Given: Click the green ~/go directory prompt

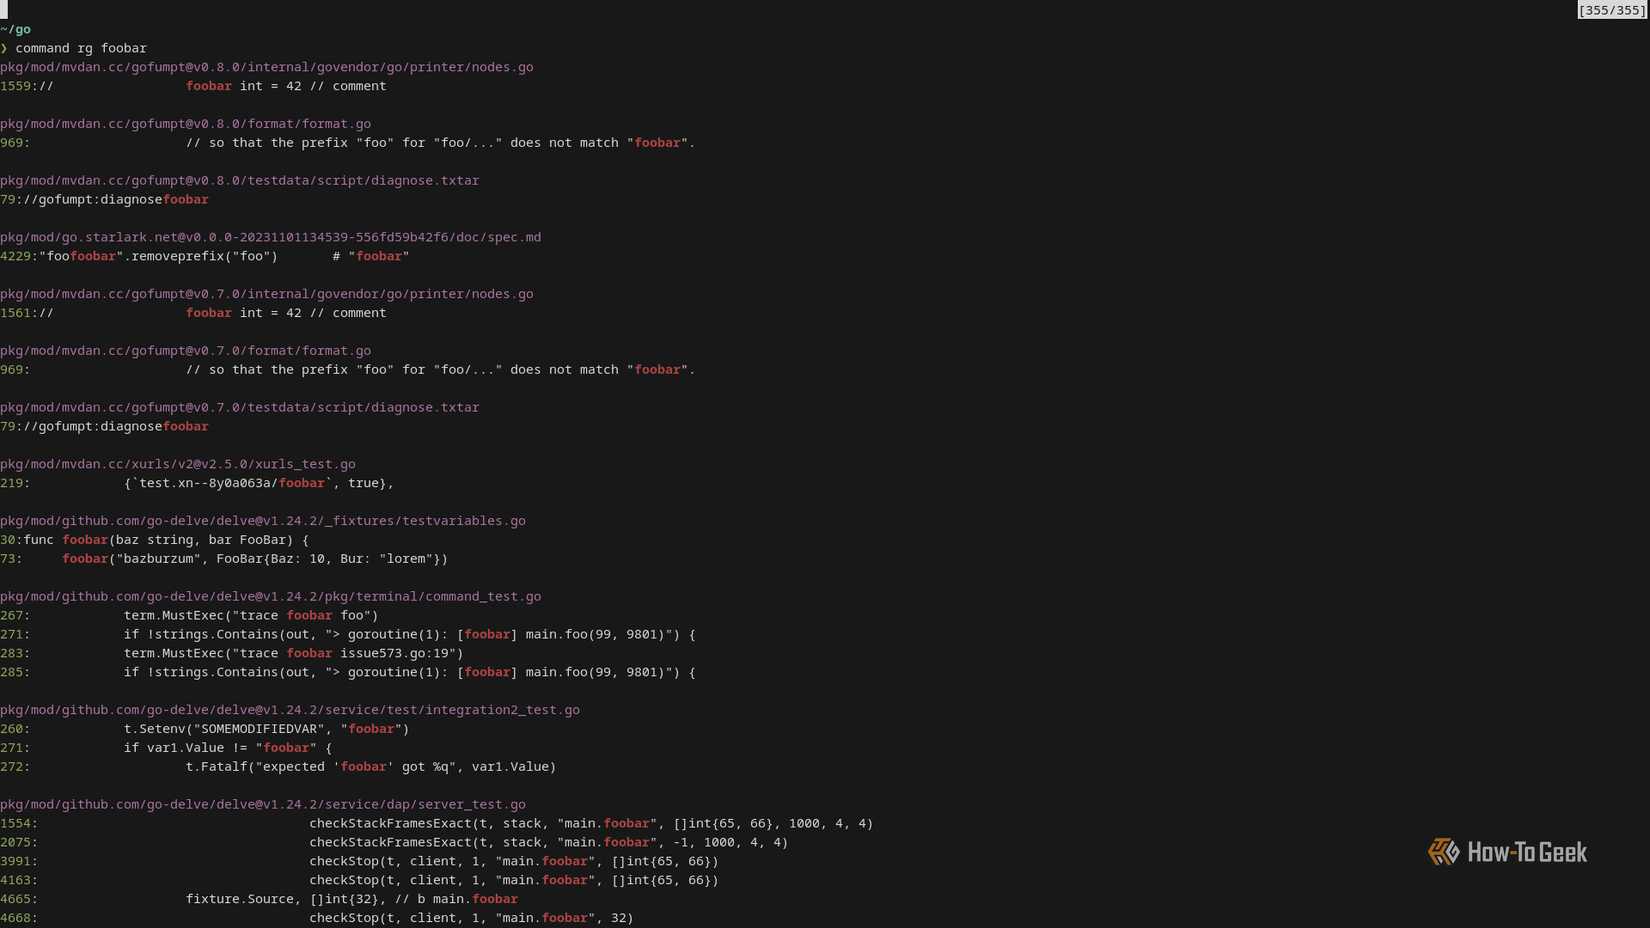Looking at the screenshot, I should pyautogui.click(x=17, y=29).
